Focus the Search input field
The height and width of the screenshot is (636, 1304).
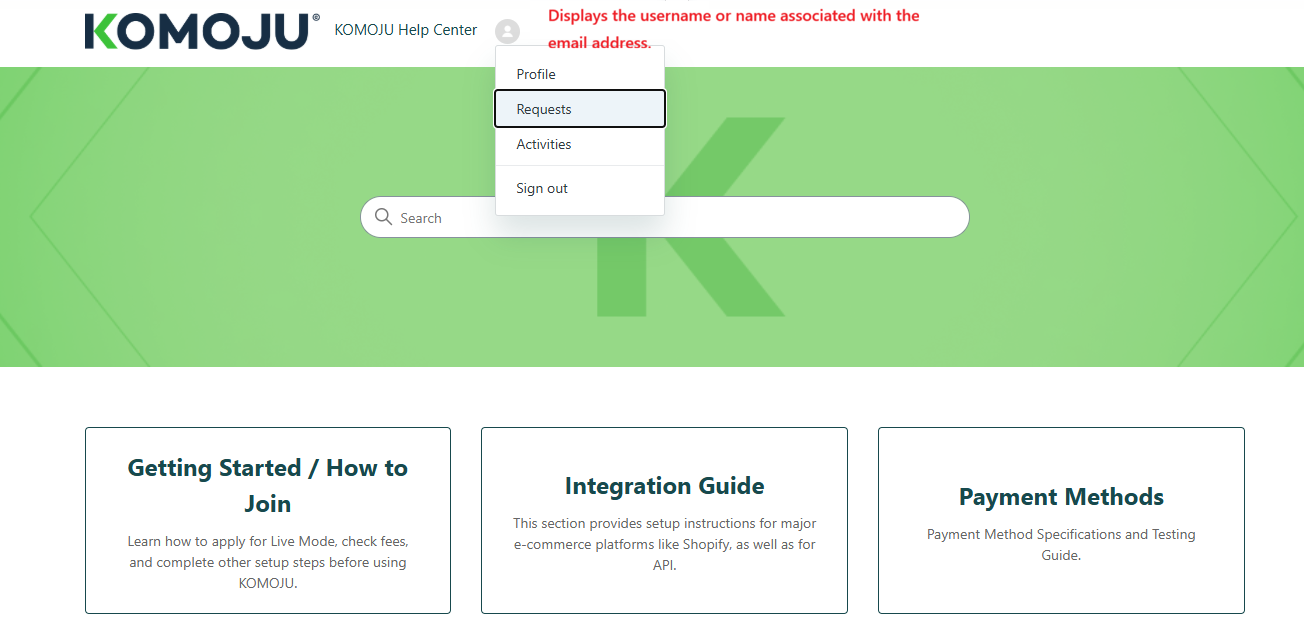800,217
